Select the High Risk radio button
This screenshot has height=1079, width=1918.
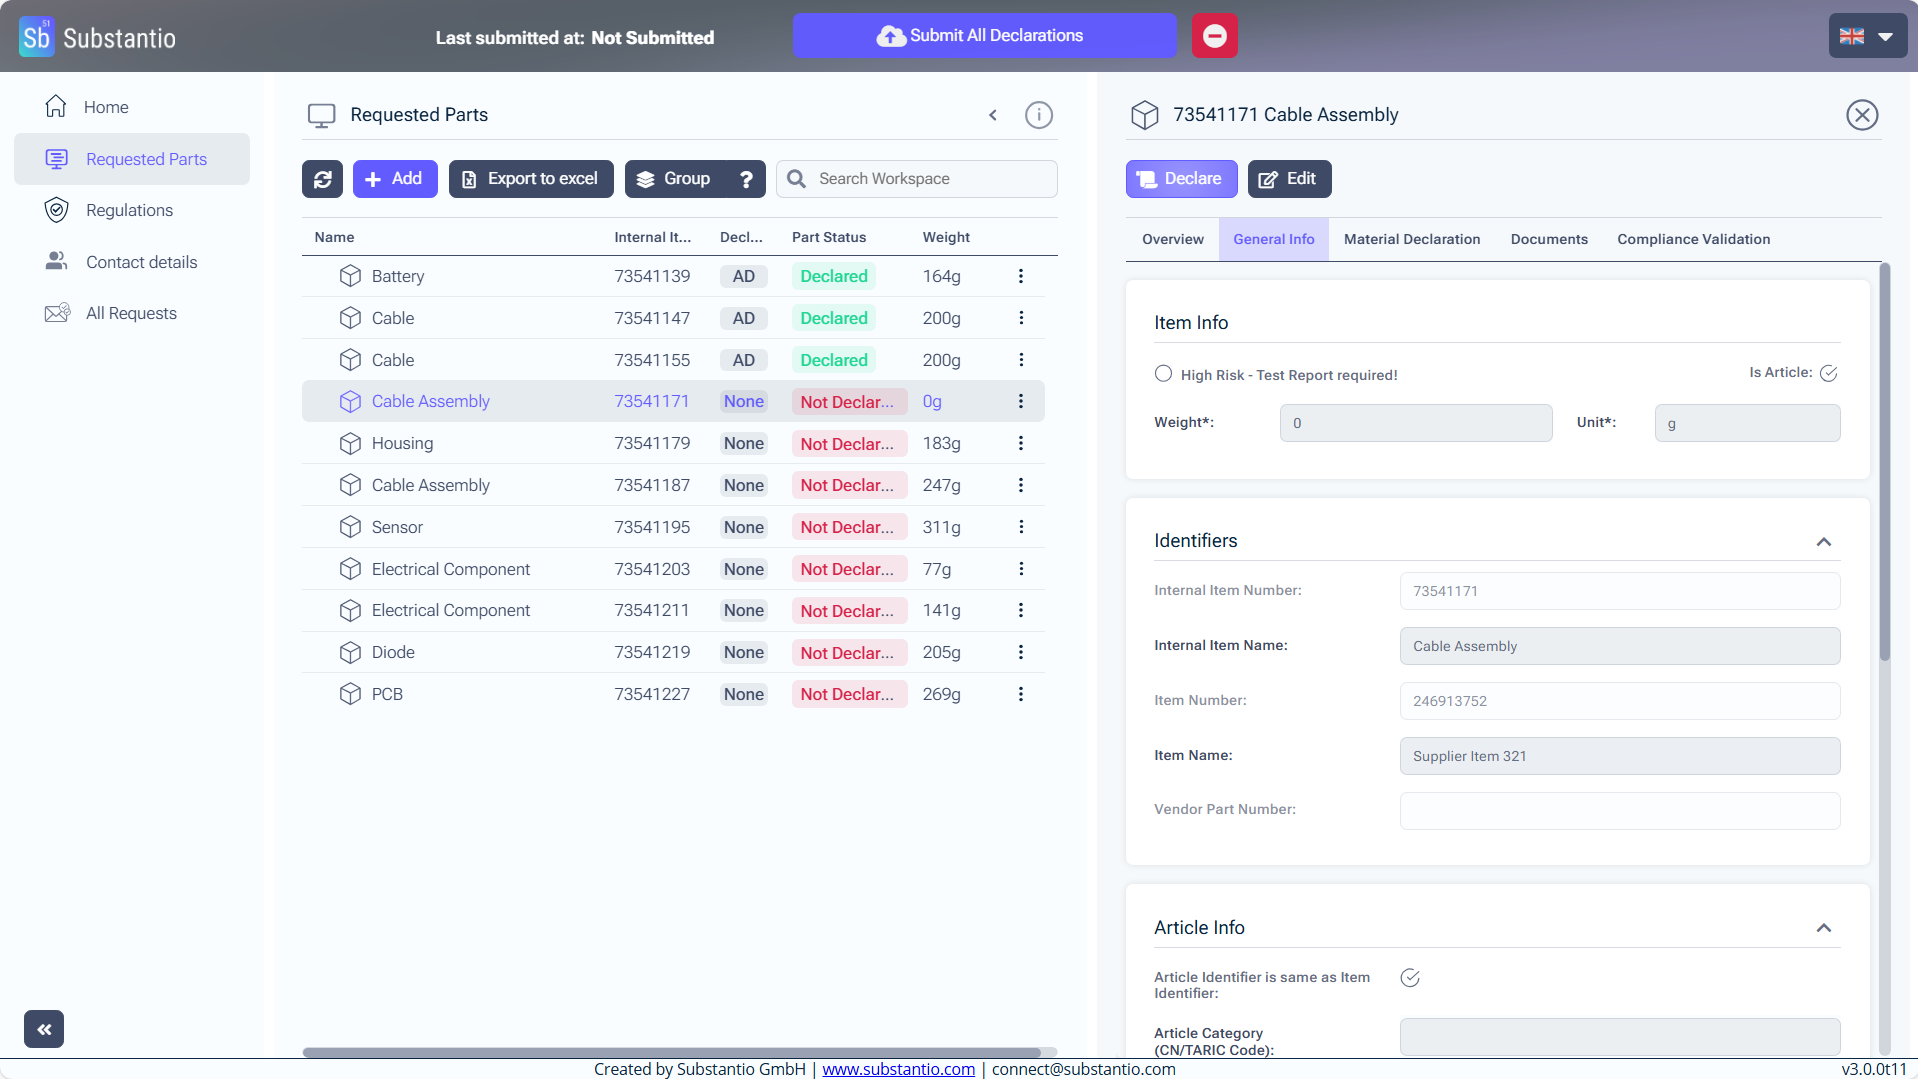[1163, 374]
